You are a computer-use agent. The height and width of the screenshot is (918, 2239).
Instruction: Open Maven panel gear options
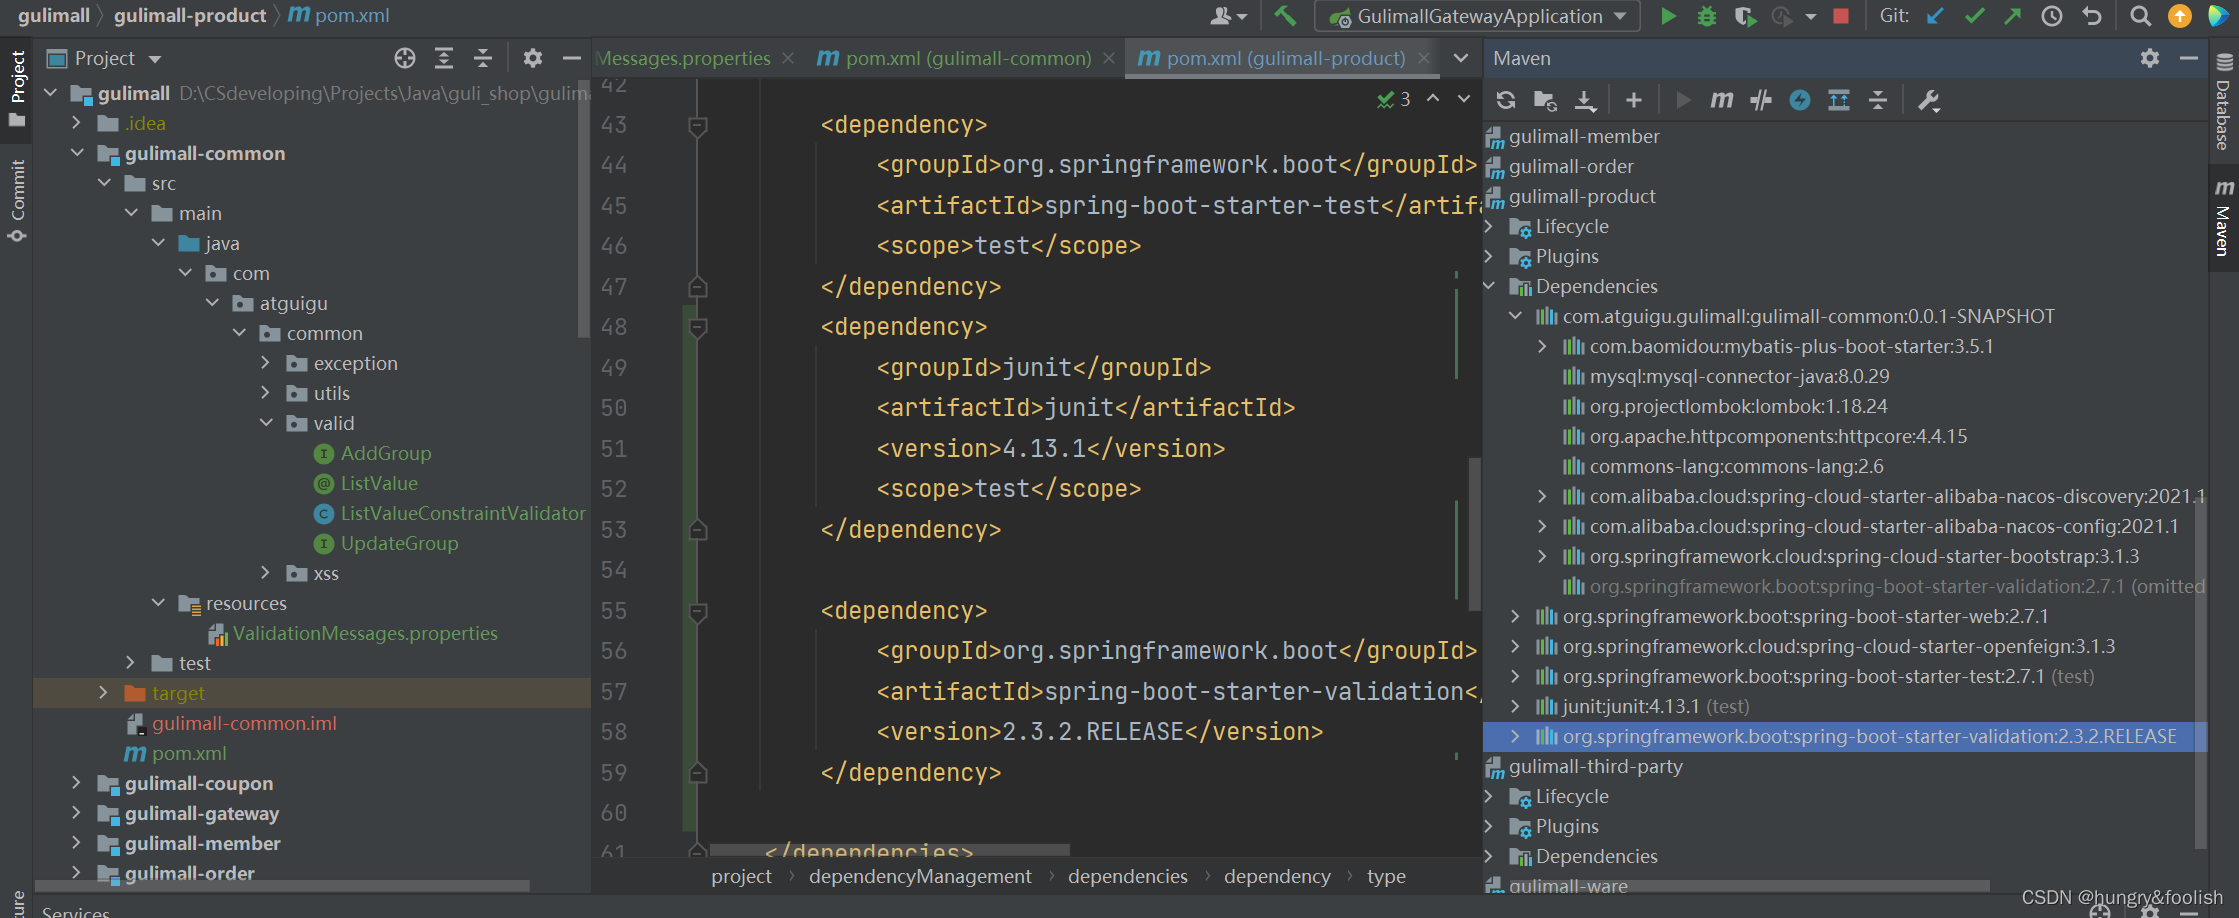[2150, 58]
